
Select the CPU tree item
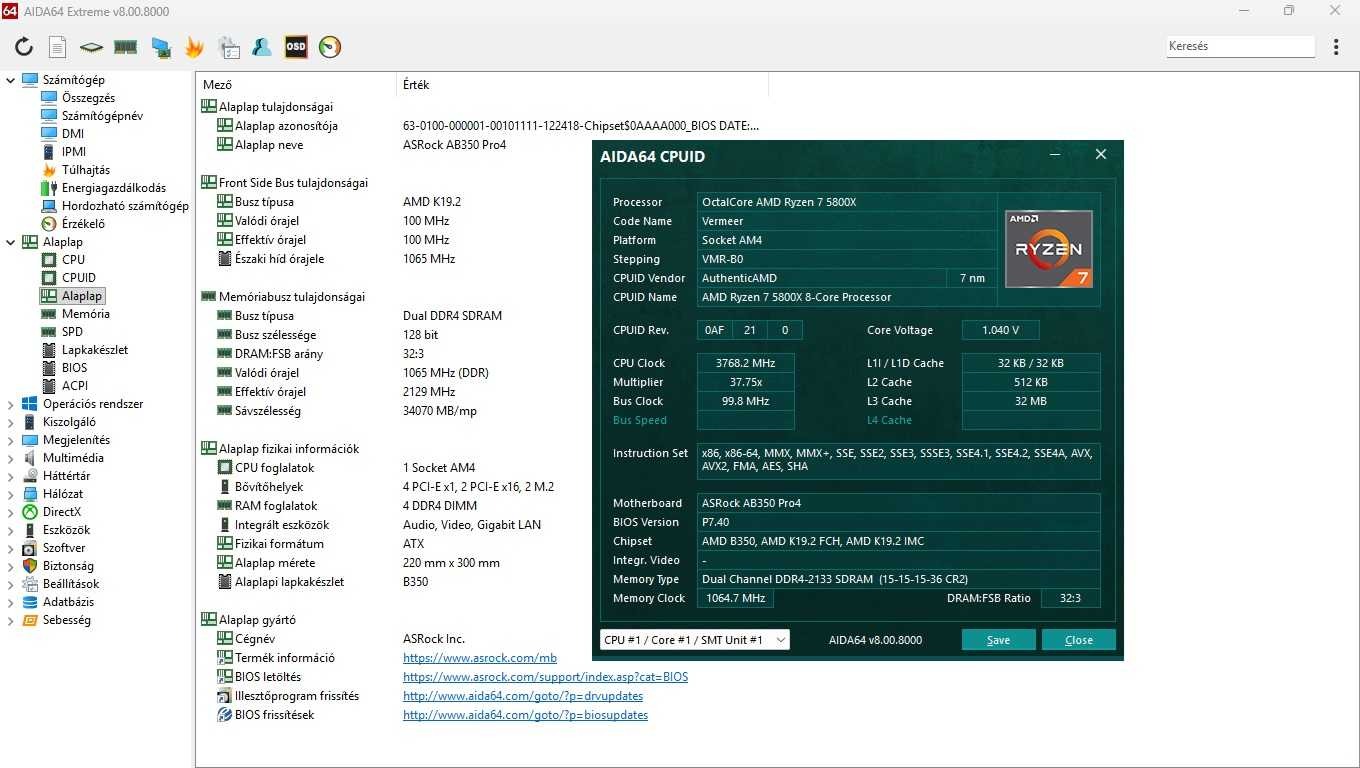(x=74, y=260)
